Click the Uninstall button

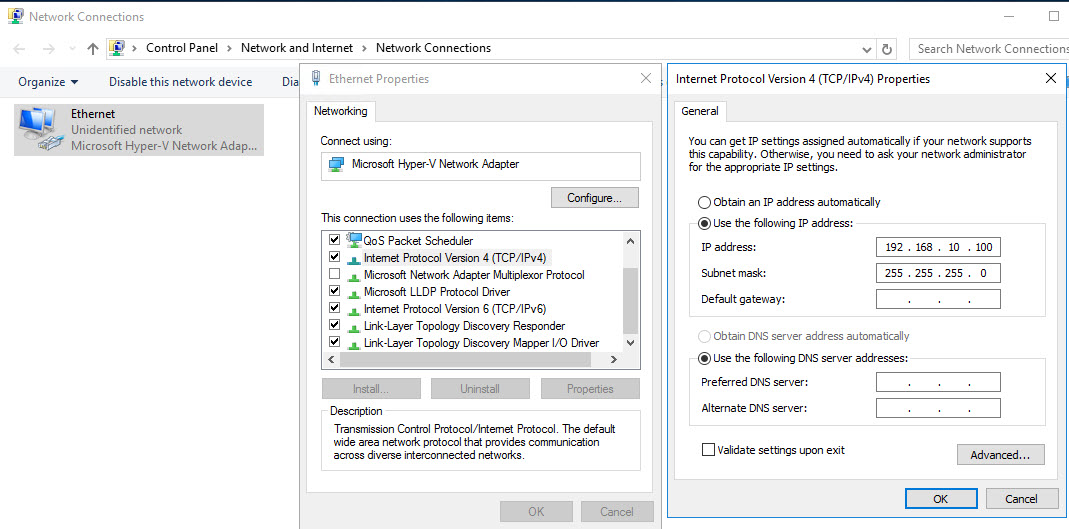(480, 389)
